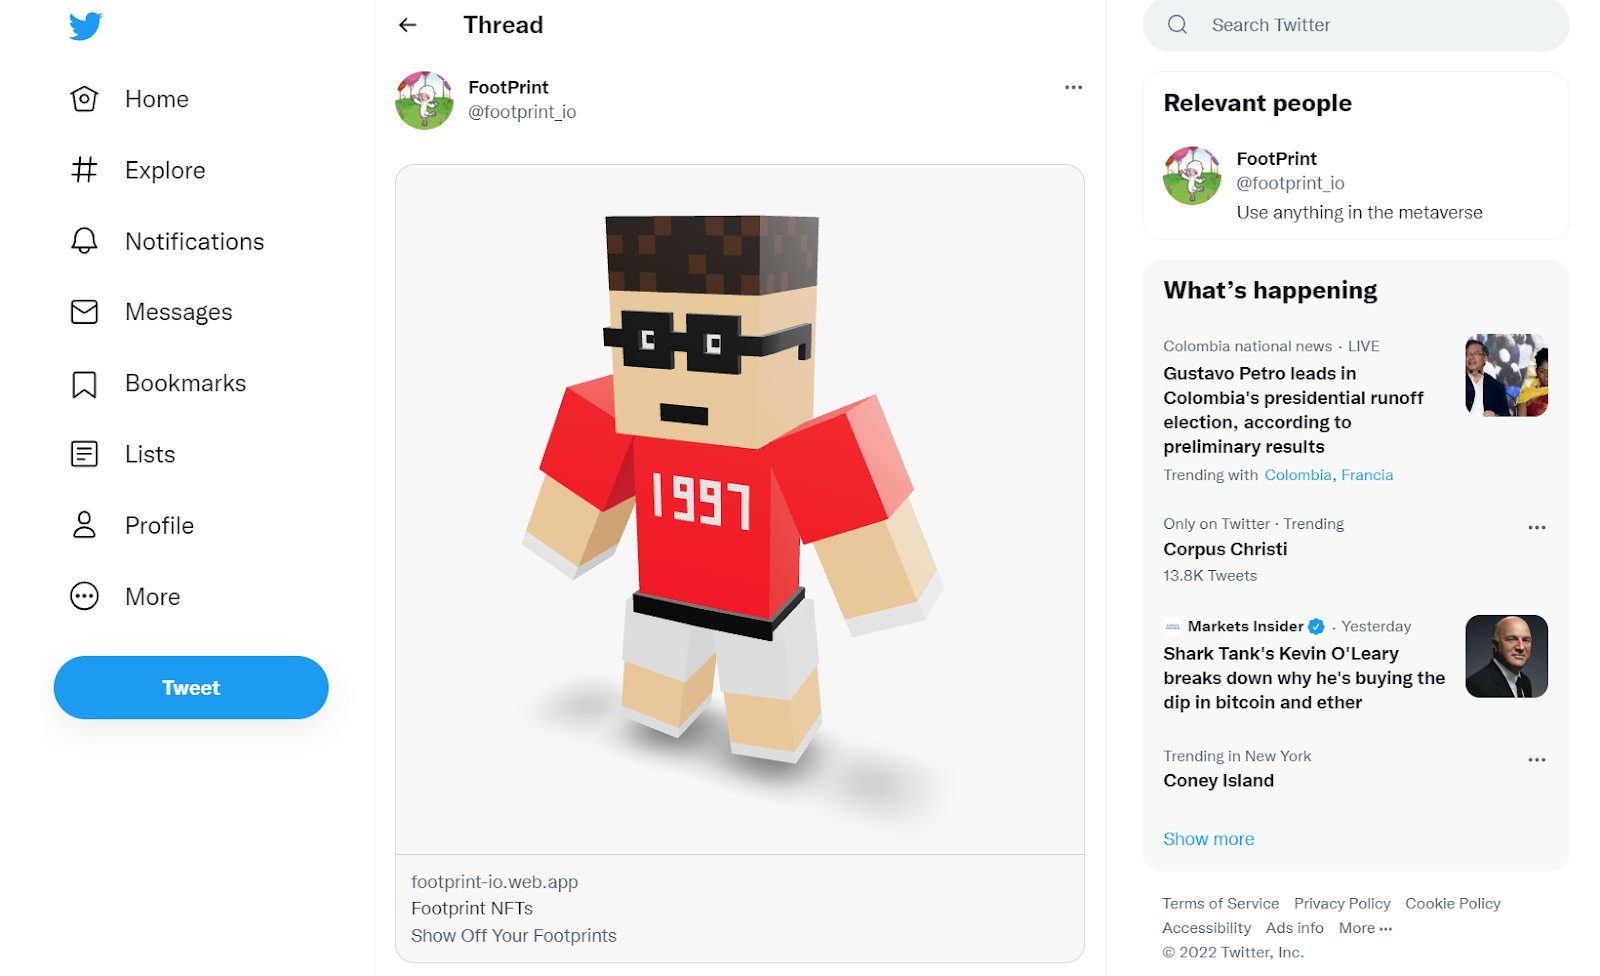1600x976 pixels.
Task: Open Home from the sidebar
Action: (130, 99)
